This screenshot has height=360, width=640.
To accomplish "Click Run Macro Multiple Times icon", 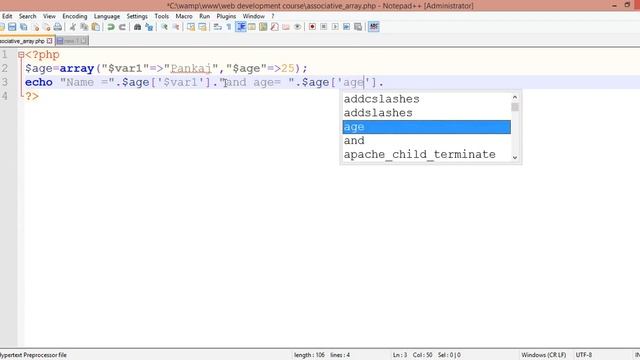I will [x=347, y=27].
